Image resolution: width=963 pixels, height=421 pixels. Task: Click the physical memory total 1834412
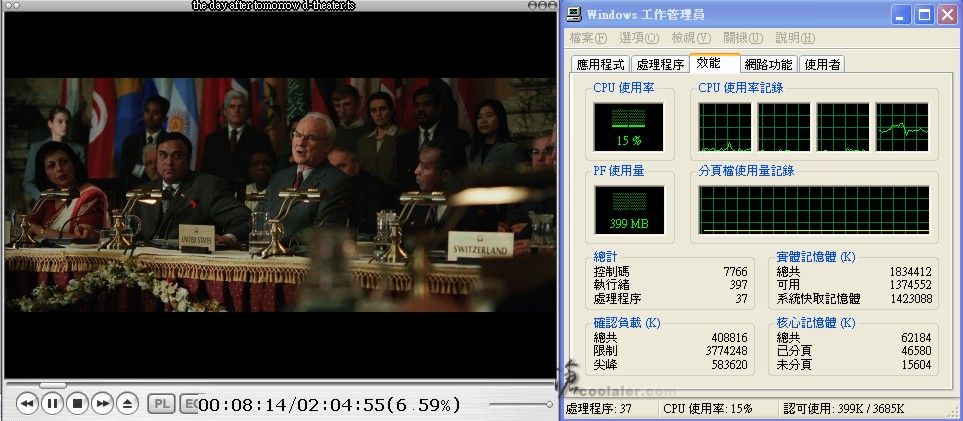pos(910,271)
